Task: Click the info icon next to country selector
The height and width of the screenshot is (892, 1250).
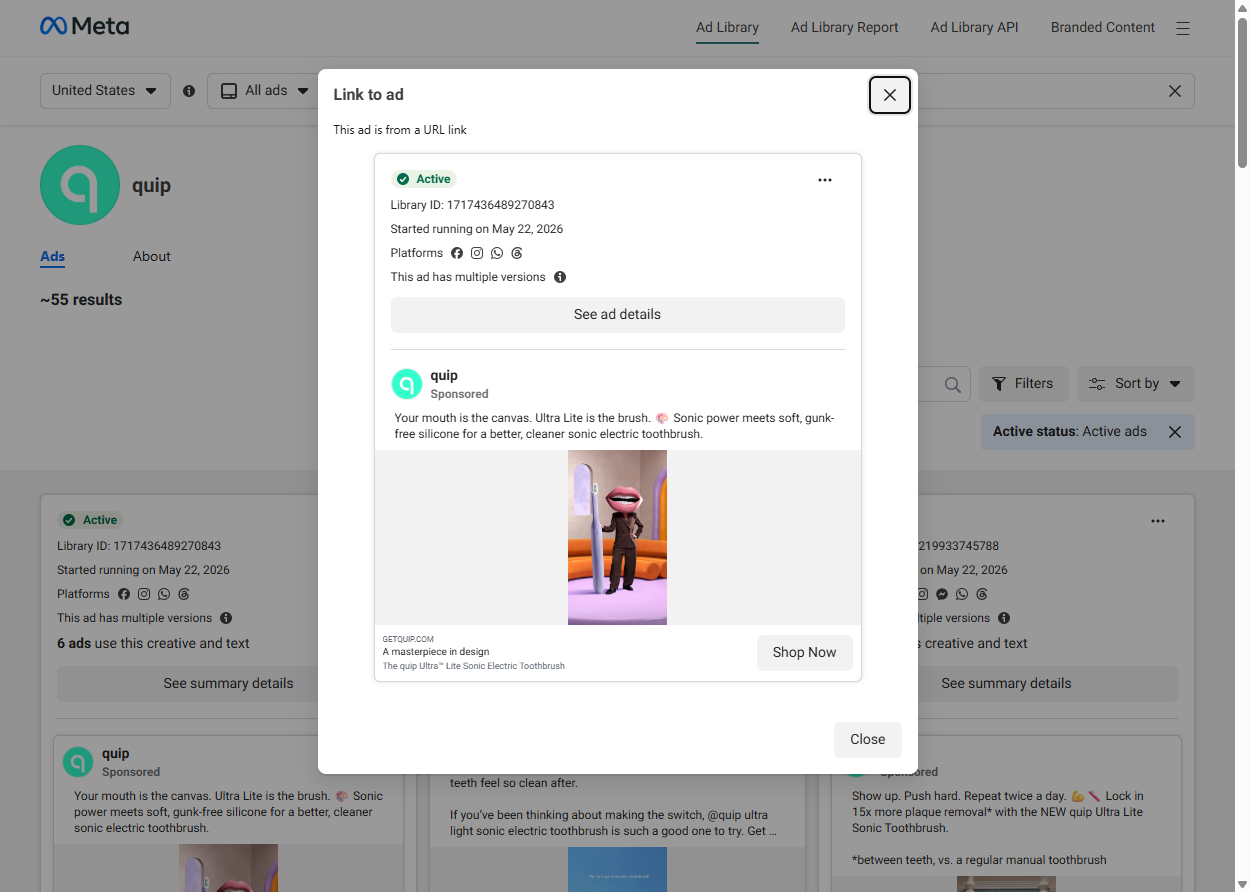Action: click(x=189, y=91)
